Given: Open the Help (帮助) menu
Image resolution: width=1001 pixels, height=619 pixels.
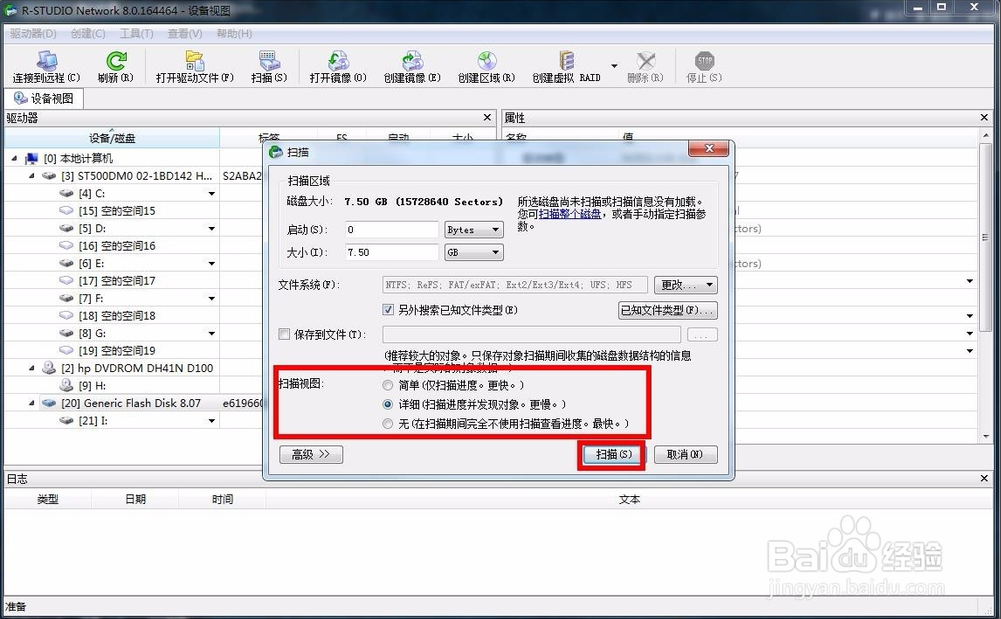Looking at the screenshot, I should (x=234, y=33).
